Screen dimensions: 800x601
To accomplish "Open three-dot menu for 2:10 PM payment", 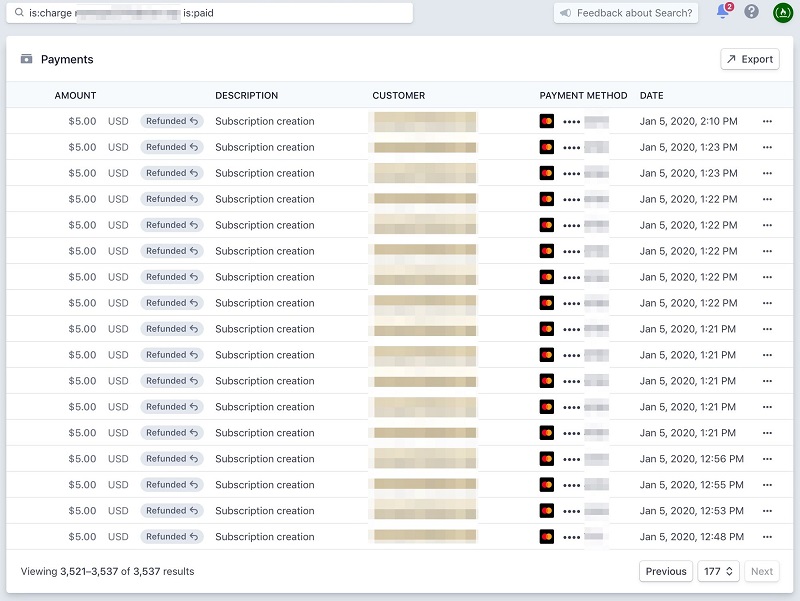I will 767,121.
